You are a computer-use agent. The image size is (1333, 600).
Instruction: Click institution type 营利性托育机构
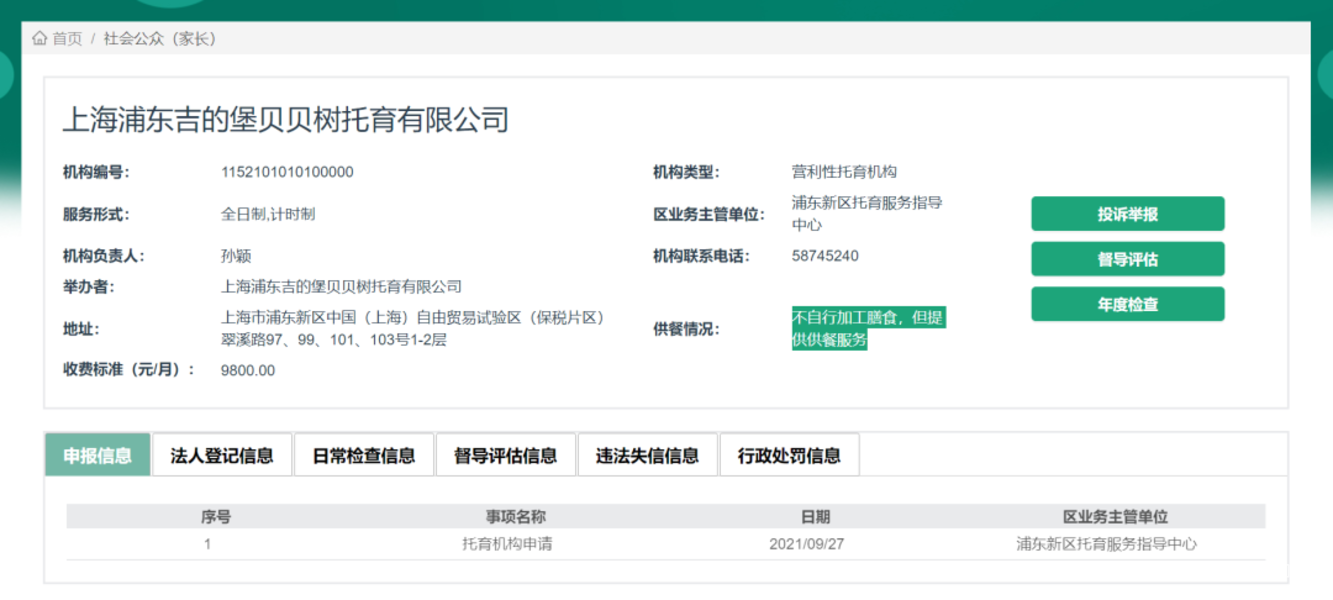845,172
